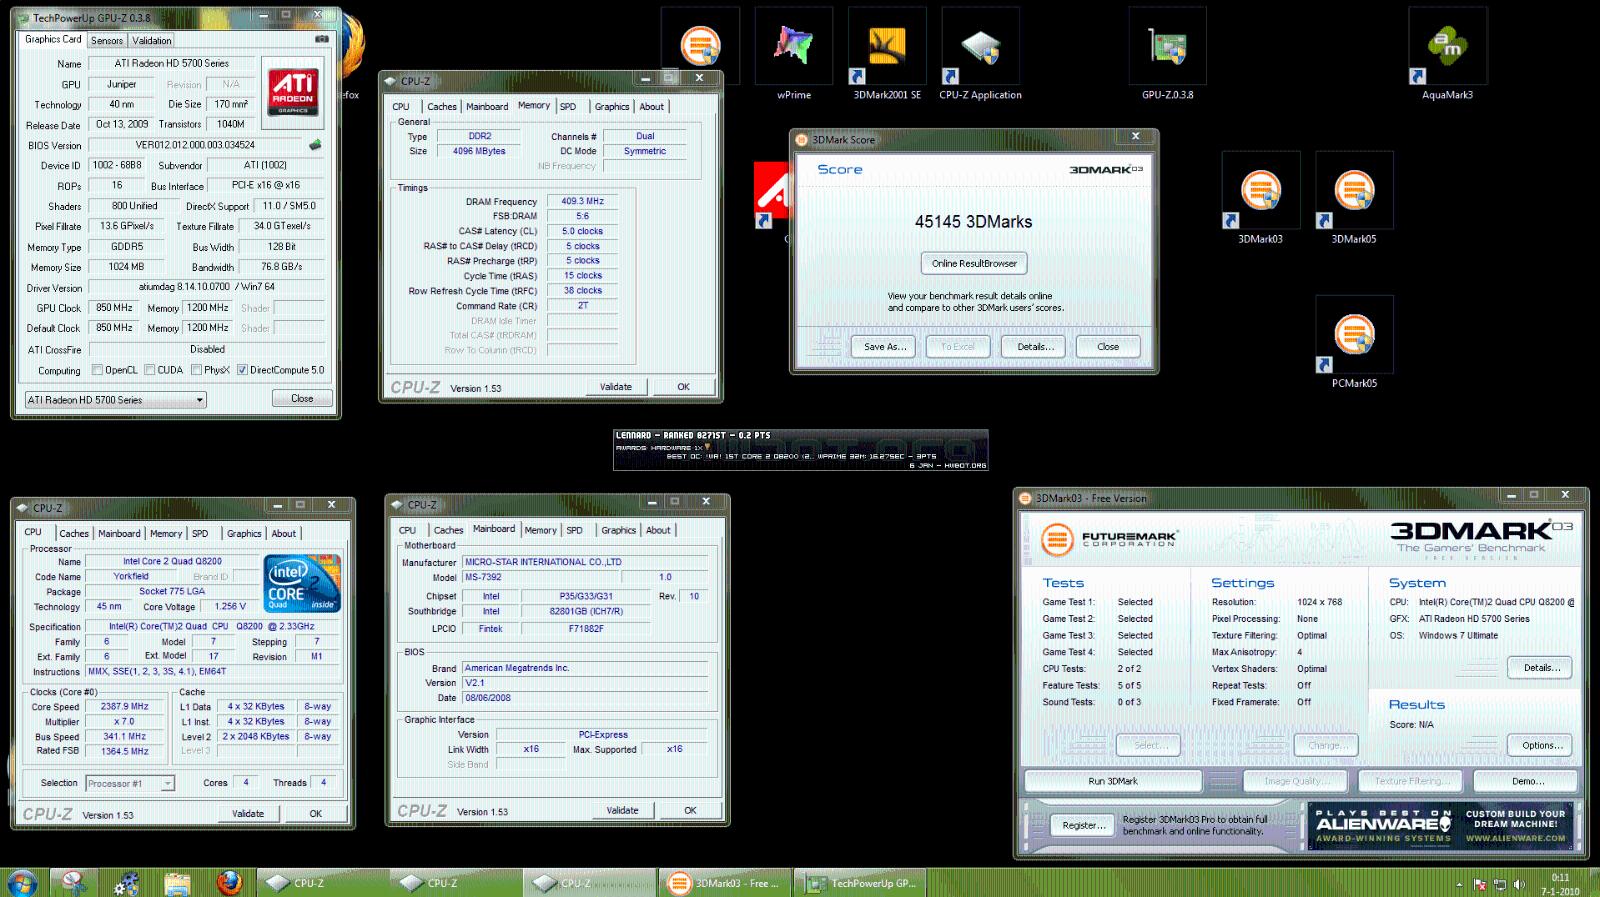This screenshot has height=897, width=1600.
Task: Click Save As... in the 3DMark Score dialog
Action: point(885,346)
